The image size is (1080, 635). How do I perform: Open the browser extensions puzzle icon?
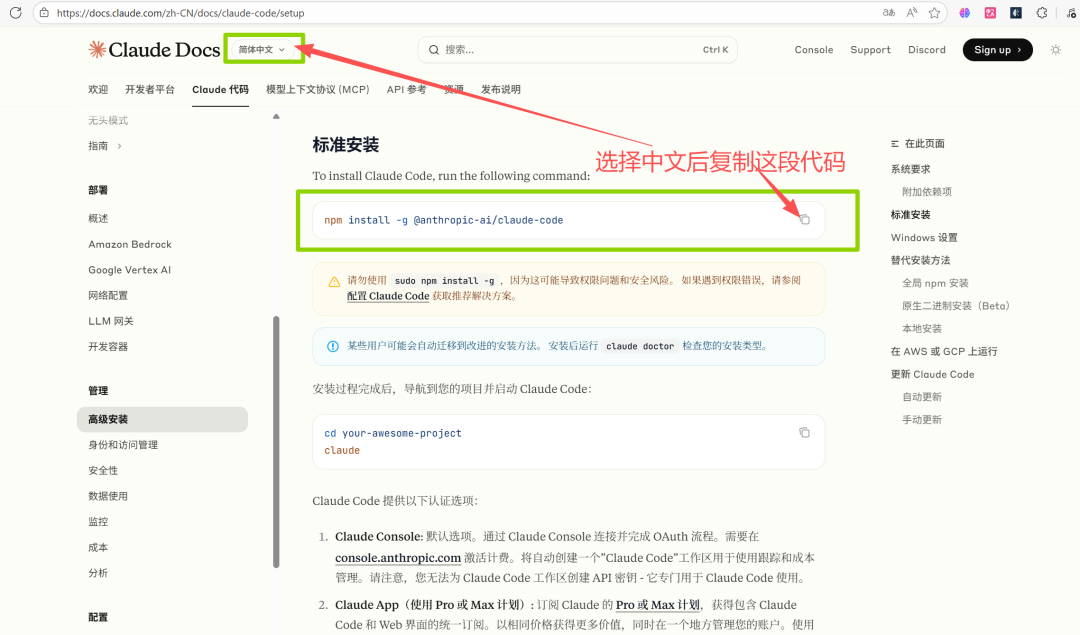pyautogui.click(x=1041, y=12)
